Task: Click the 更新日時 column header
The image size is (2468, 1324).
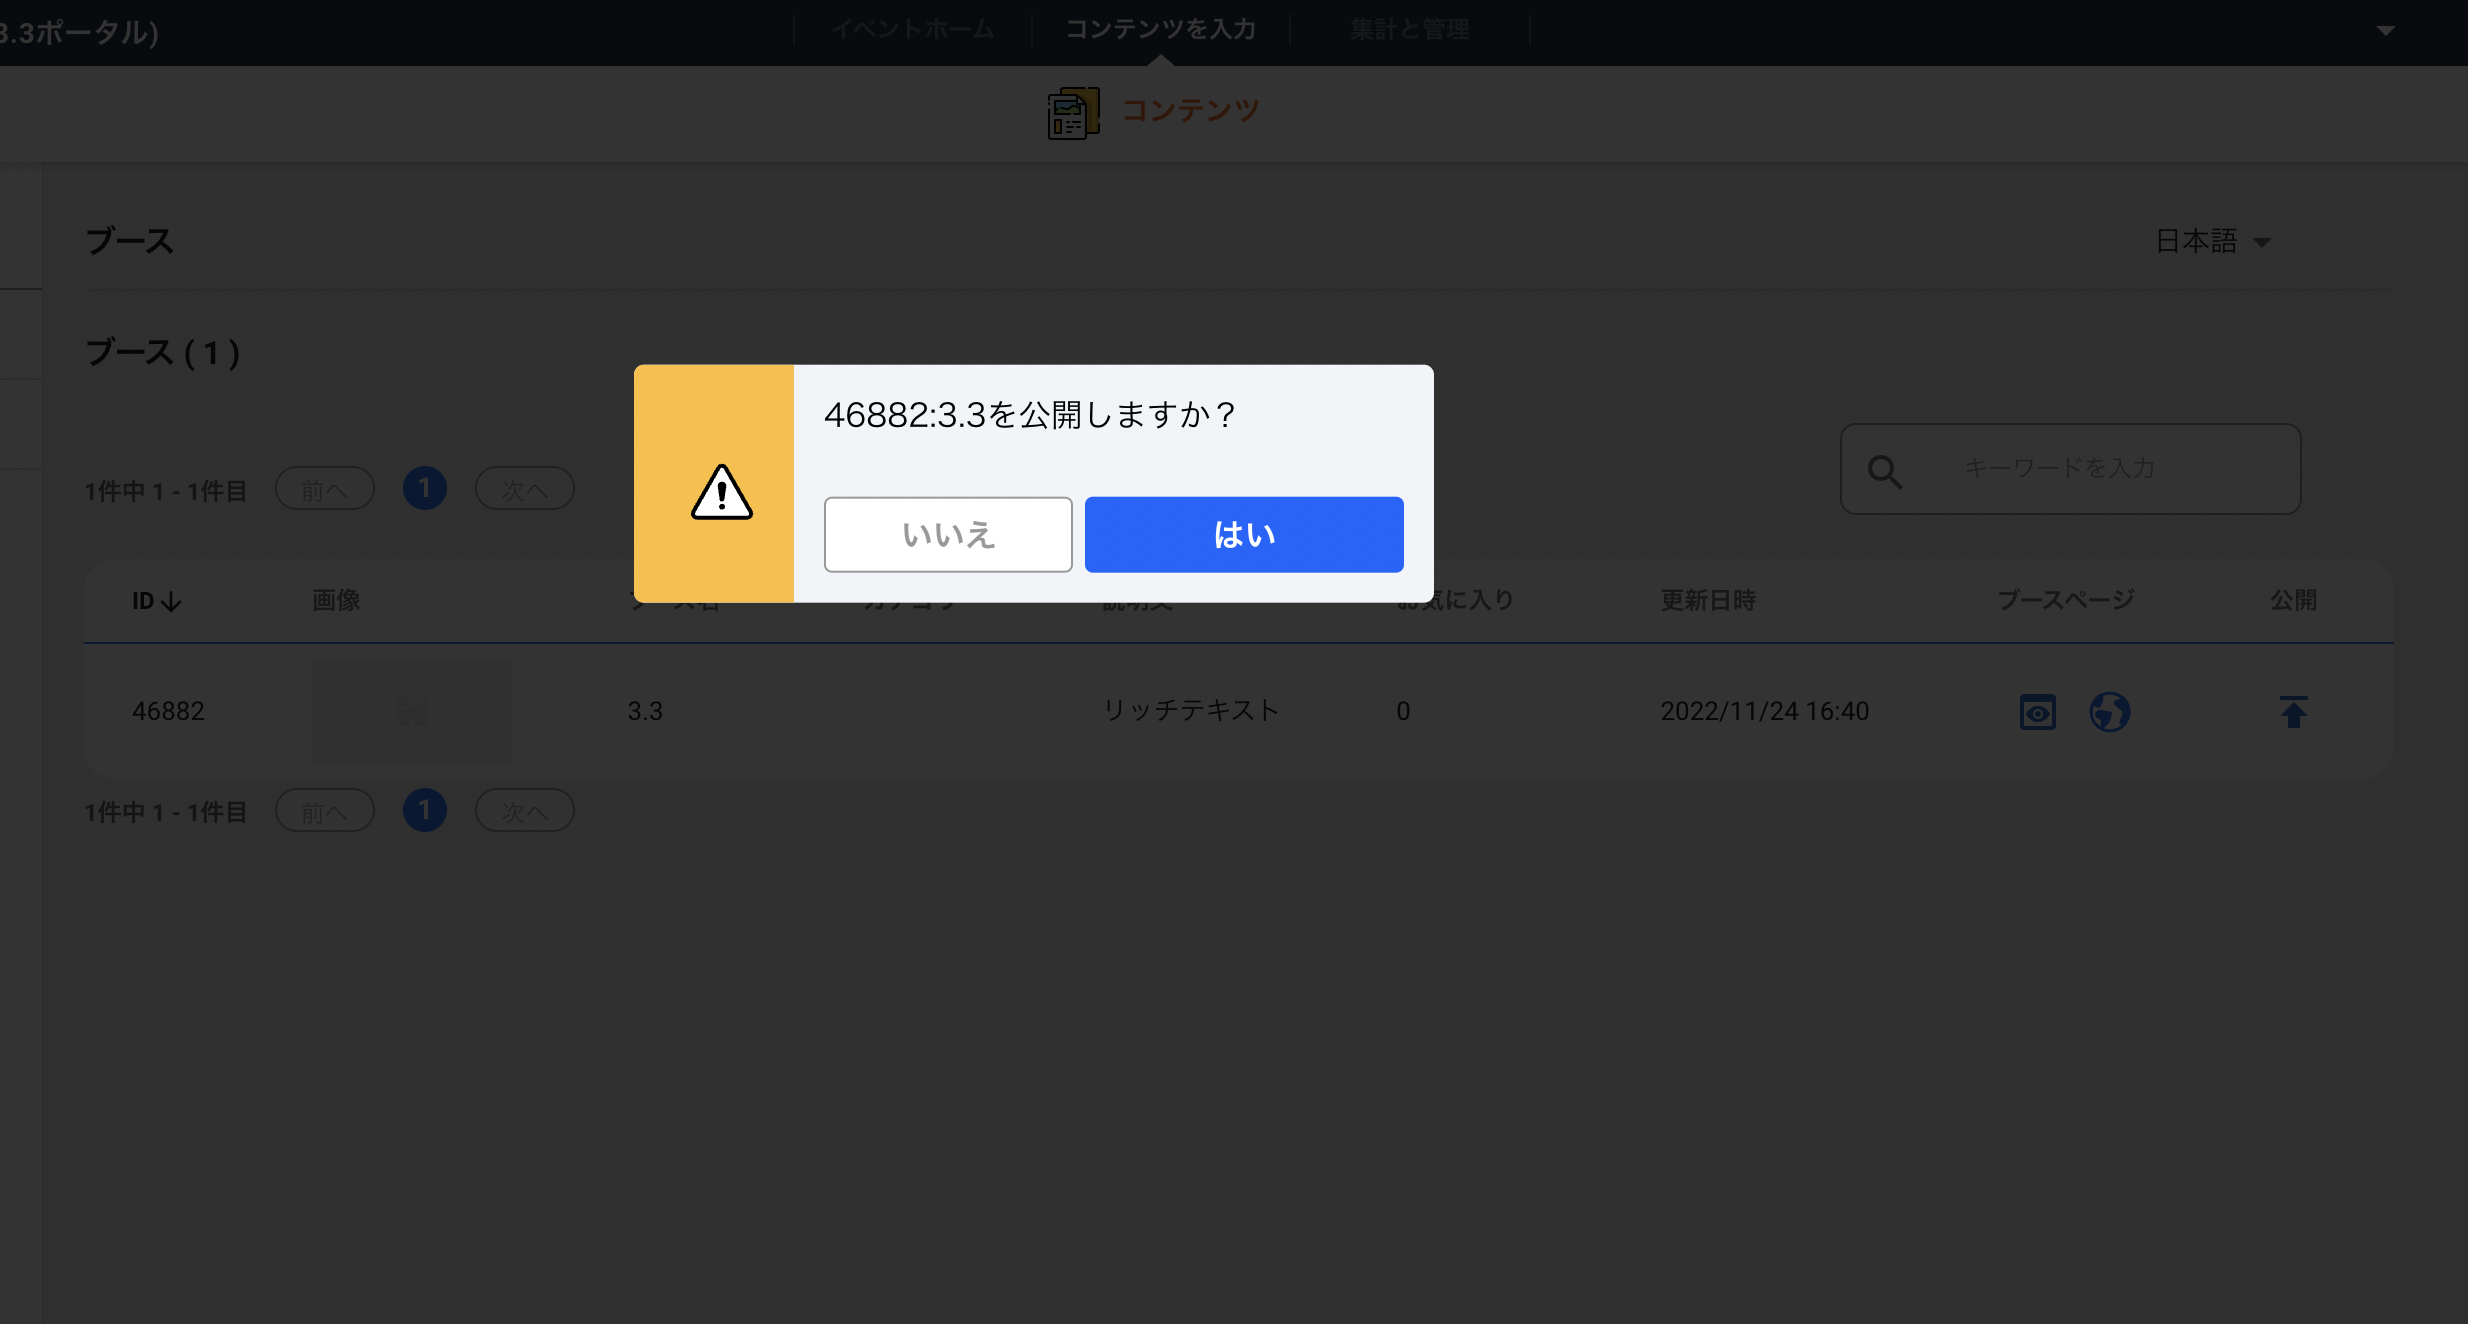Action: tap(1708, 600)
